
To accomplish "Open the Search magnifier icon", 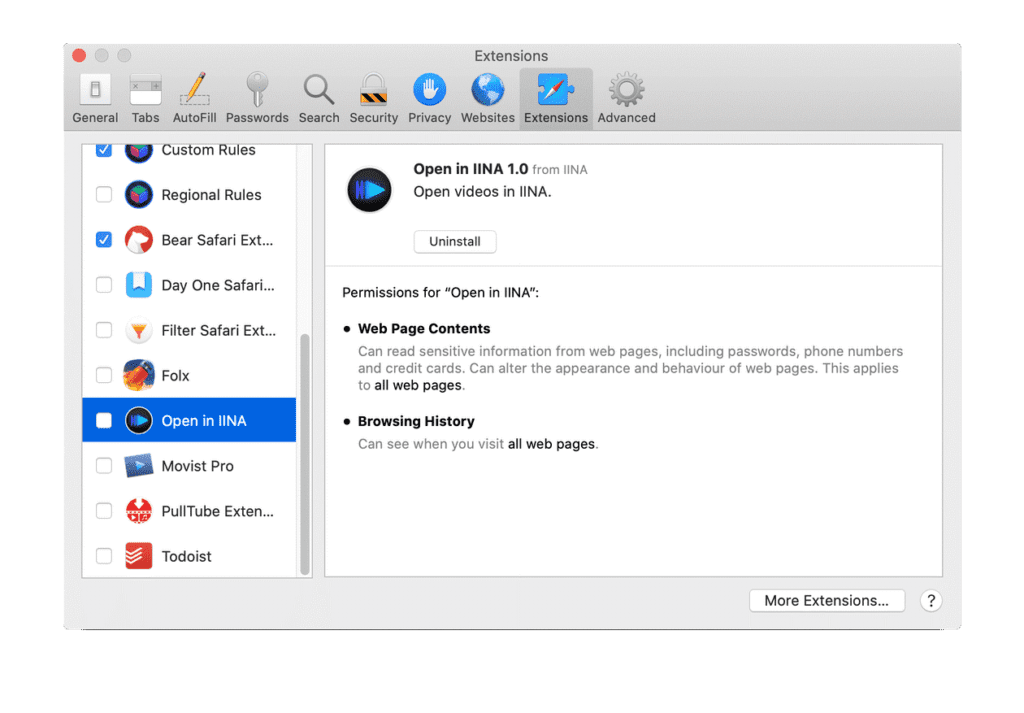I will [x=319, y=90].
